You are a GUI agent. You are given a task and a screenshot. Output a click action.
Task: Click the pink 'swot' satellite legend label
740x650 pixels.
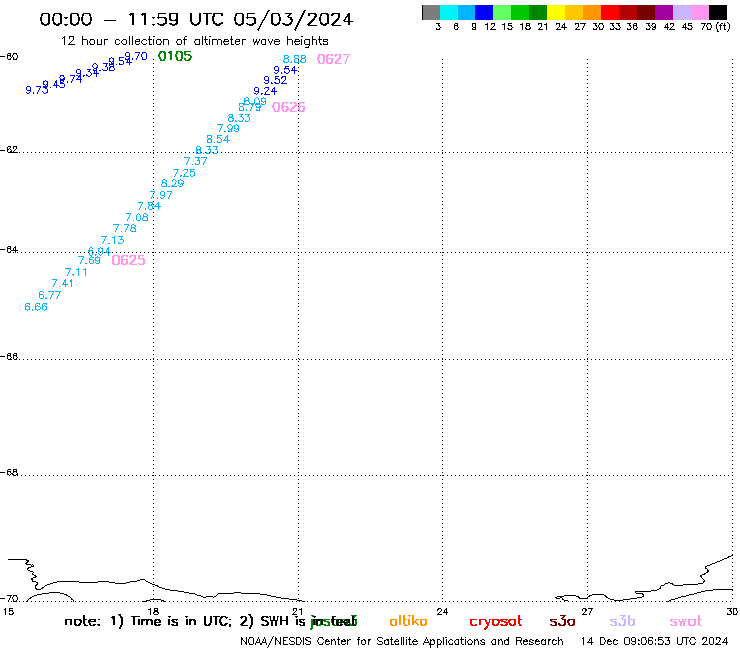(686, 622)
